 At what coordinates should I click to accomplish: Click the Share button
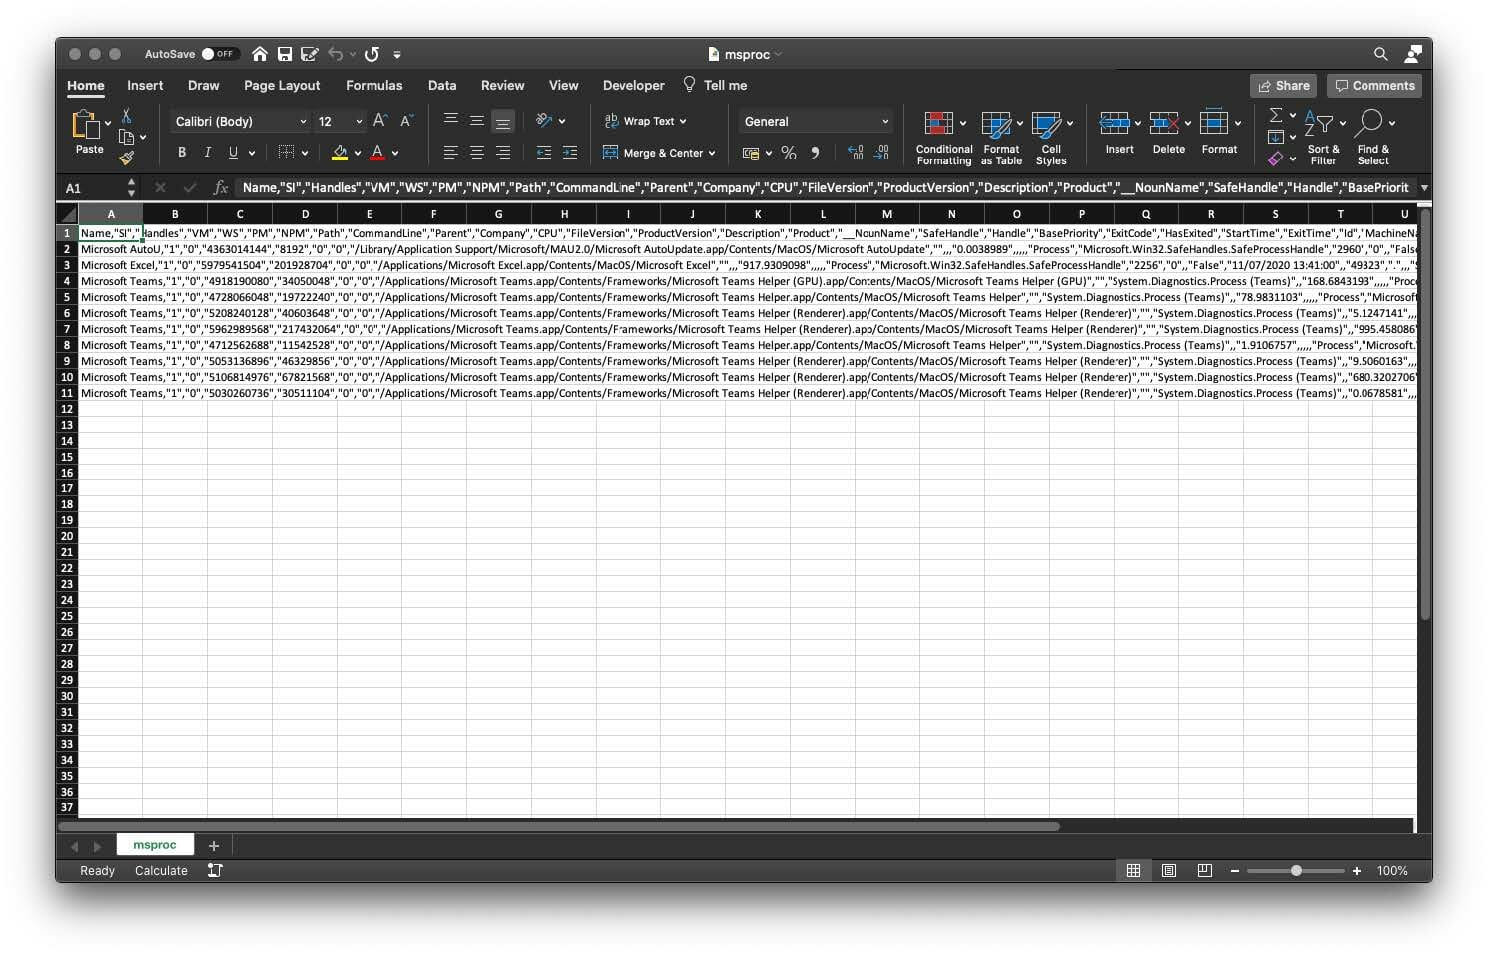tap(1284, 85)
